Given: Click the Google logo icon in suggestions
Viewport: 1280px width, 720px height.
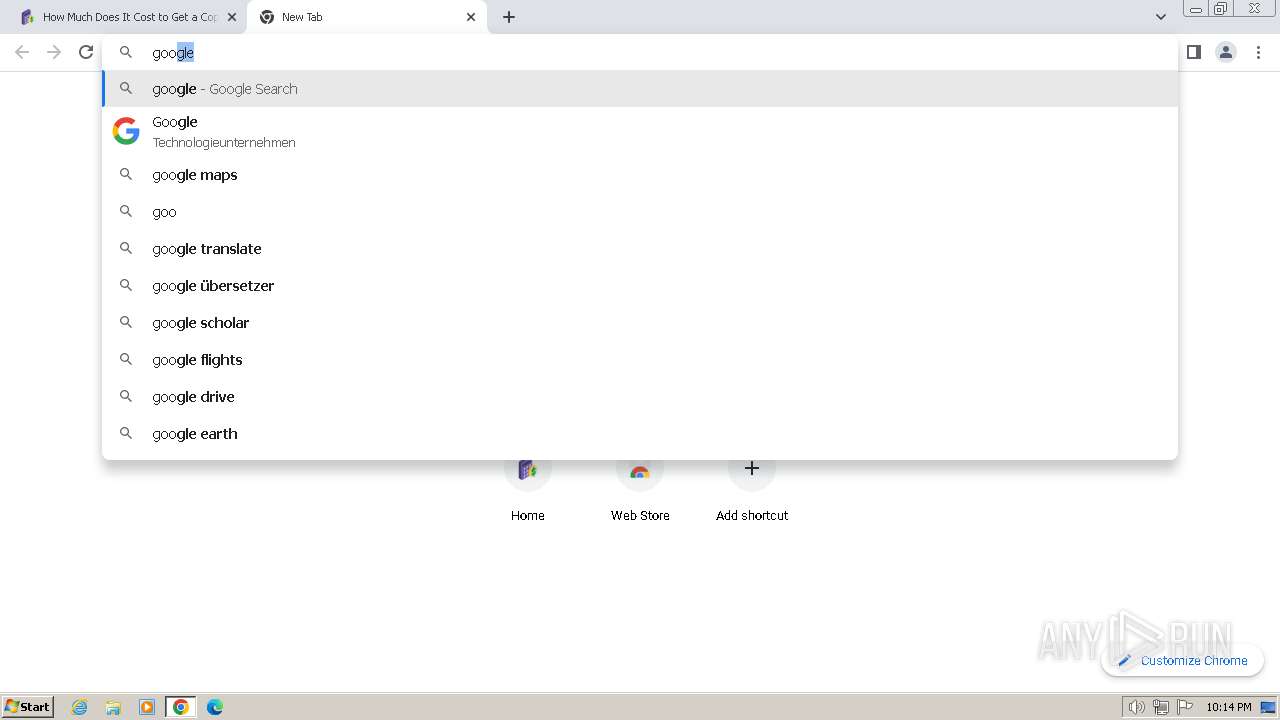Looking at the screenshot, I should [126, 131].
